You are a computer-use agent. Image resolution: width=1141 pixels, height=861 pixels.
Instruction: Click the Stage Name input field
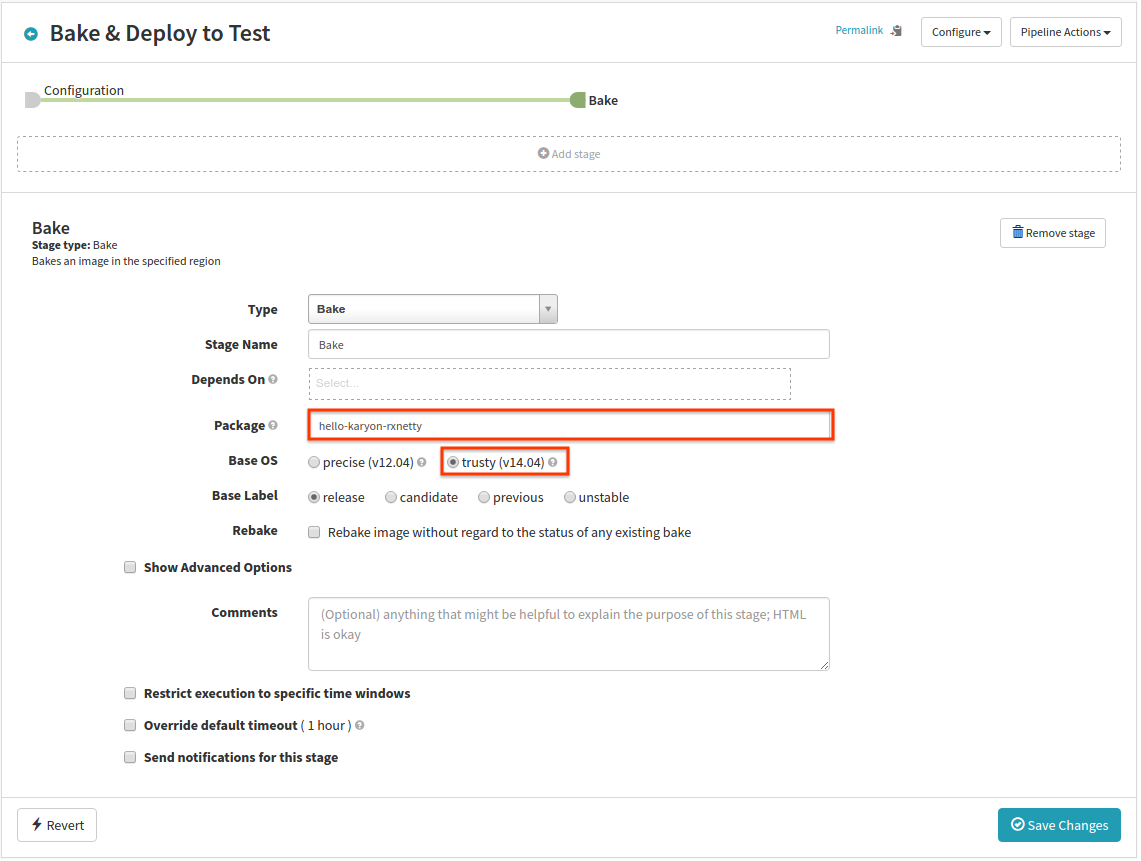point(568,344)
